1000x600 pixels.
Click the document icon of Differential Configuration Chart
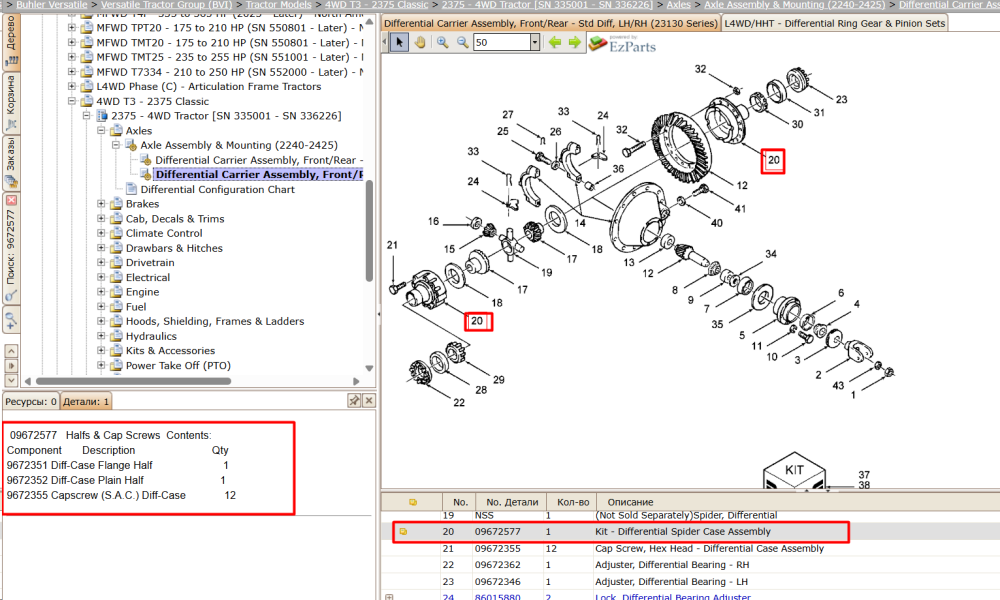[131, 189]
